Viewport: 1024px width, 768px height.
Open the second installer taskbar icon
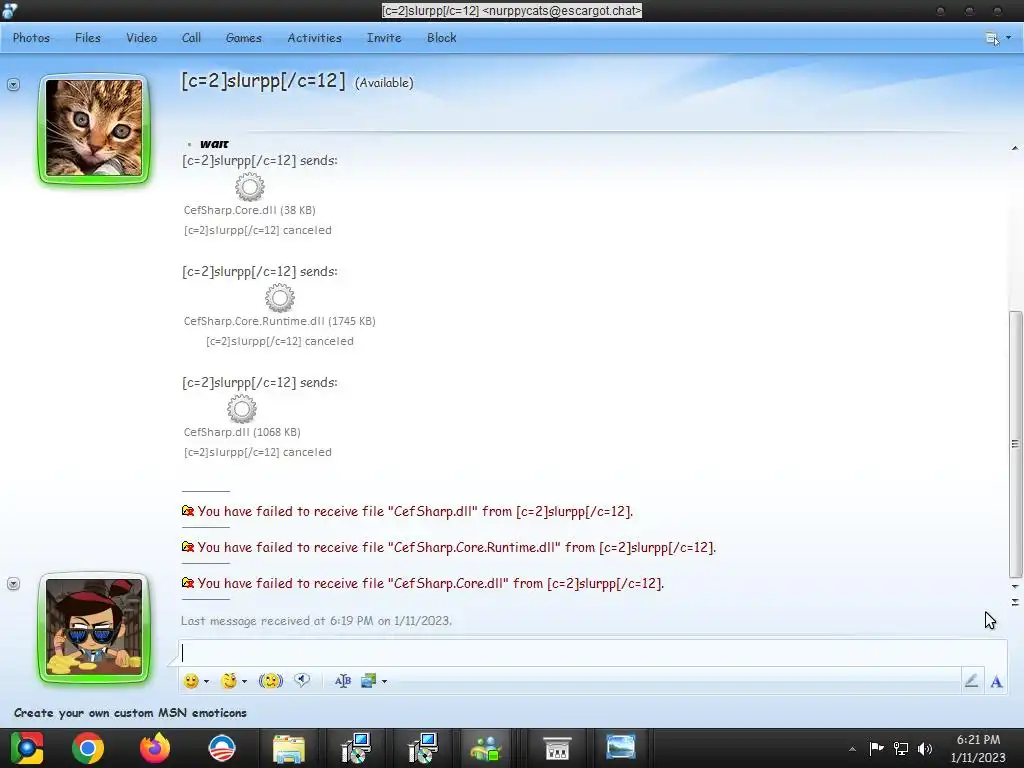click(x=423, y=748)
